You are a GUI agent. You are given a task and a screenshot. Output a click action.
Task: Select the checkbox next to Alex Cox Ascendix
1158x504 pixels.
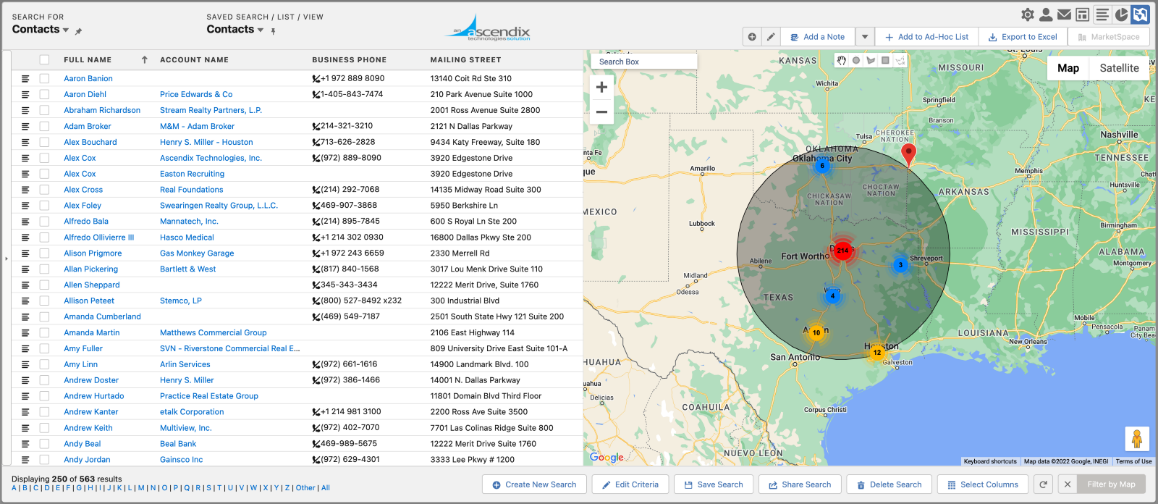[x=44, y=158]
